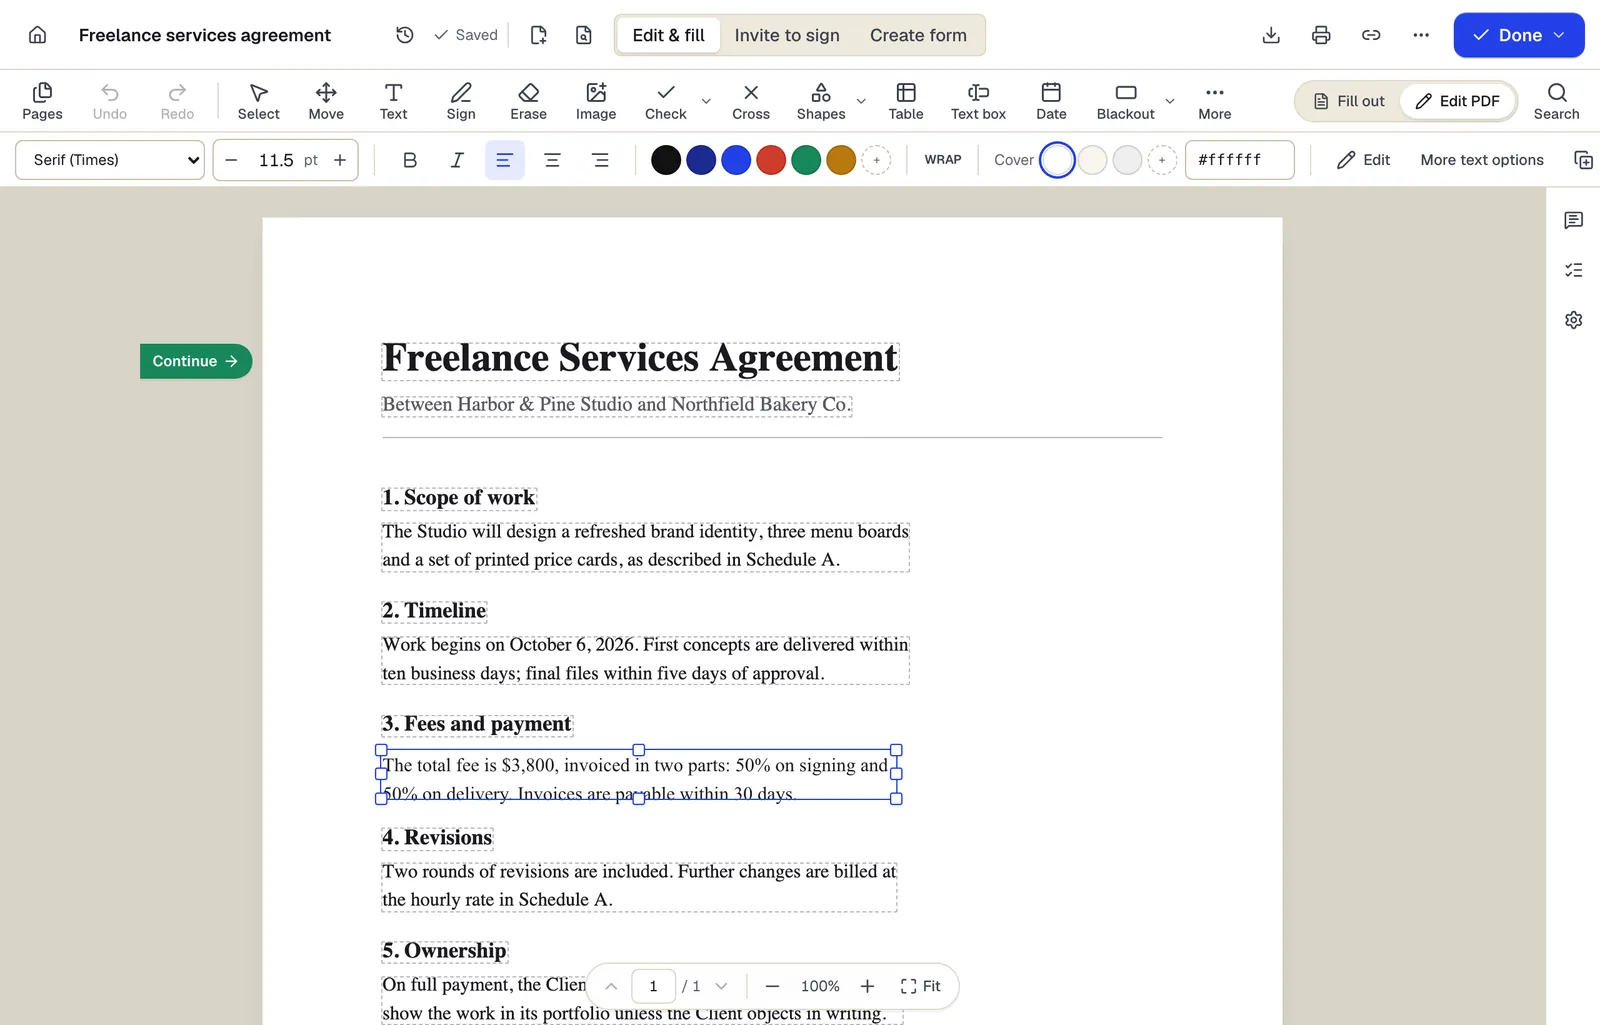The height and width of the screenshot is (1025, 1600).
Task: Choose the Select arrow tool
Action: [259, 101]
